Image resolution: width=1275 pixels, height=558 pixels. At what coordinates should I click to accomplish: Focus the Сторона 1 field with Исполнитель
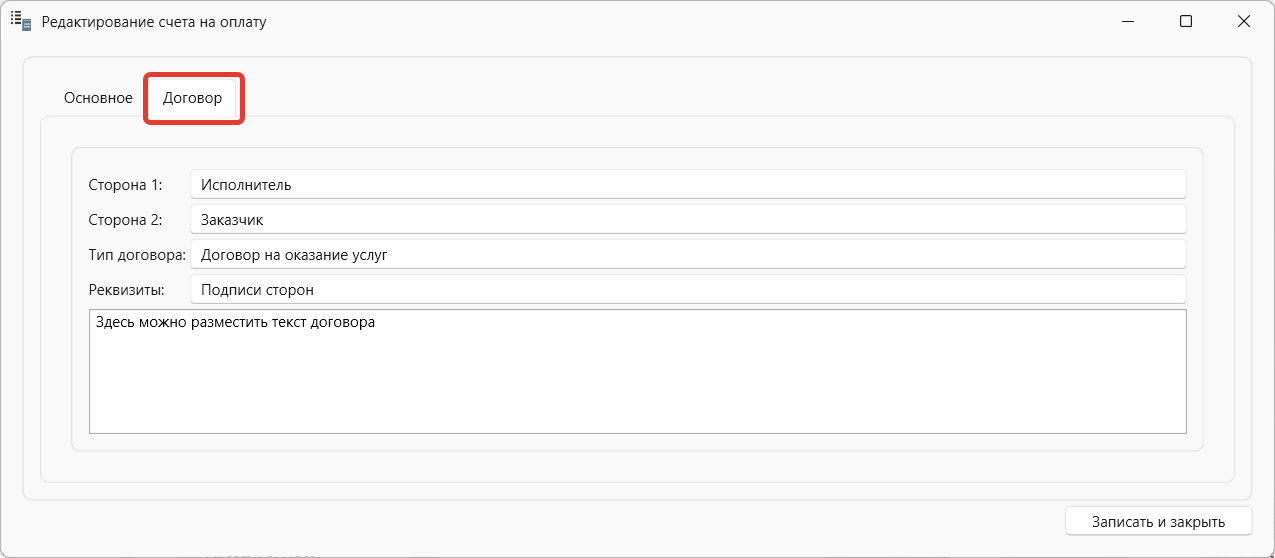pyautogui.click(x=688, y=184)
